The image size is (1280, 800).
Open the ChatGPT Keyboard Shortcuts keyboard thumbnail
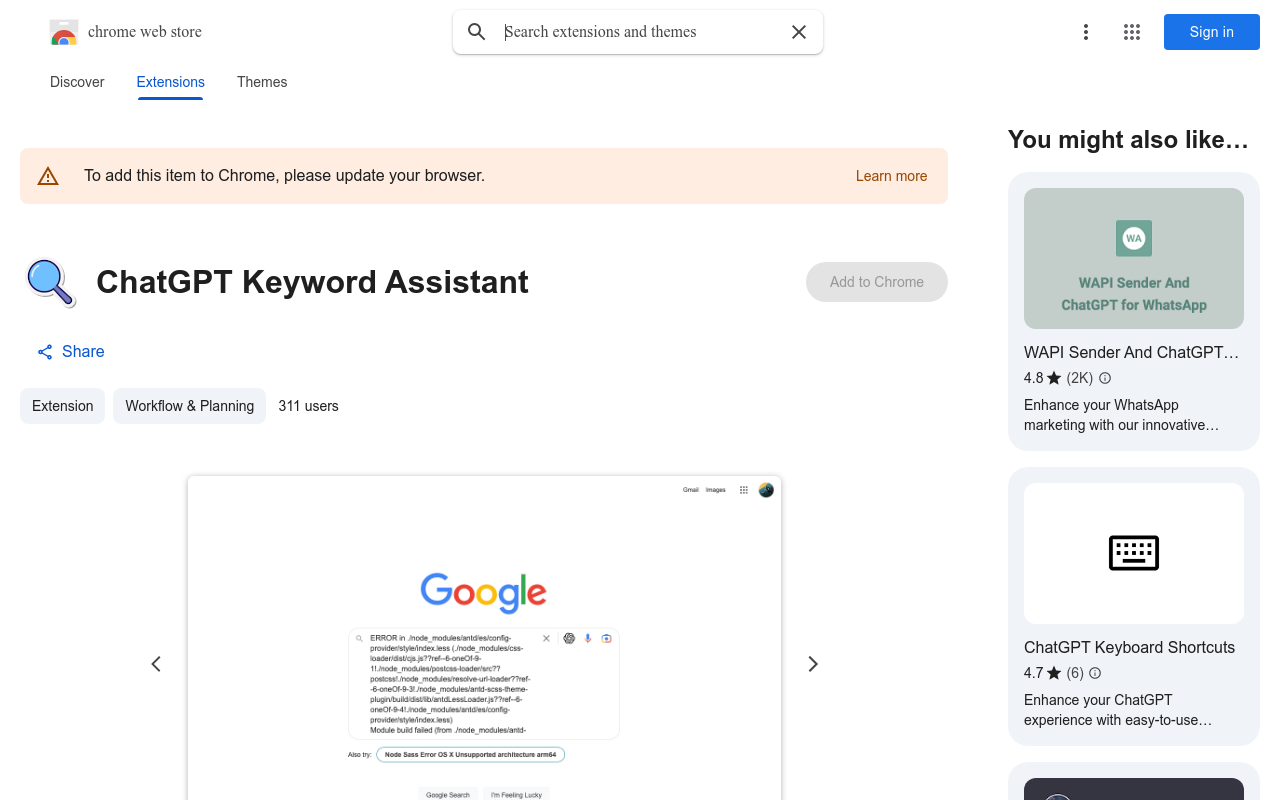point(1134,553)
